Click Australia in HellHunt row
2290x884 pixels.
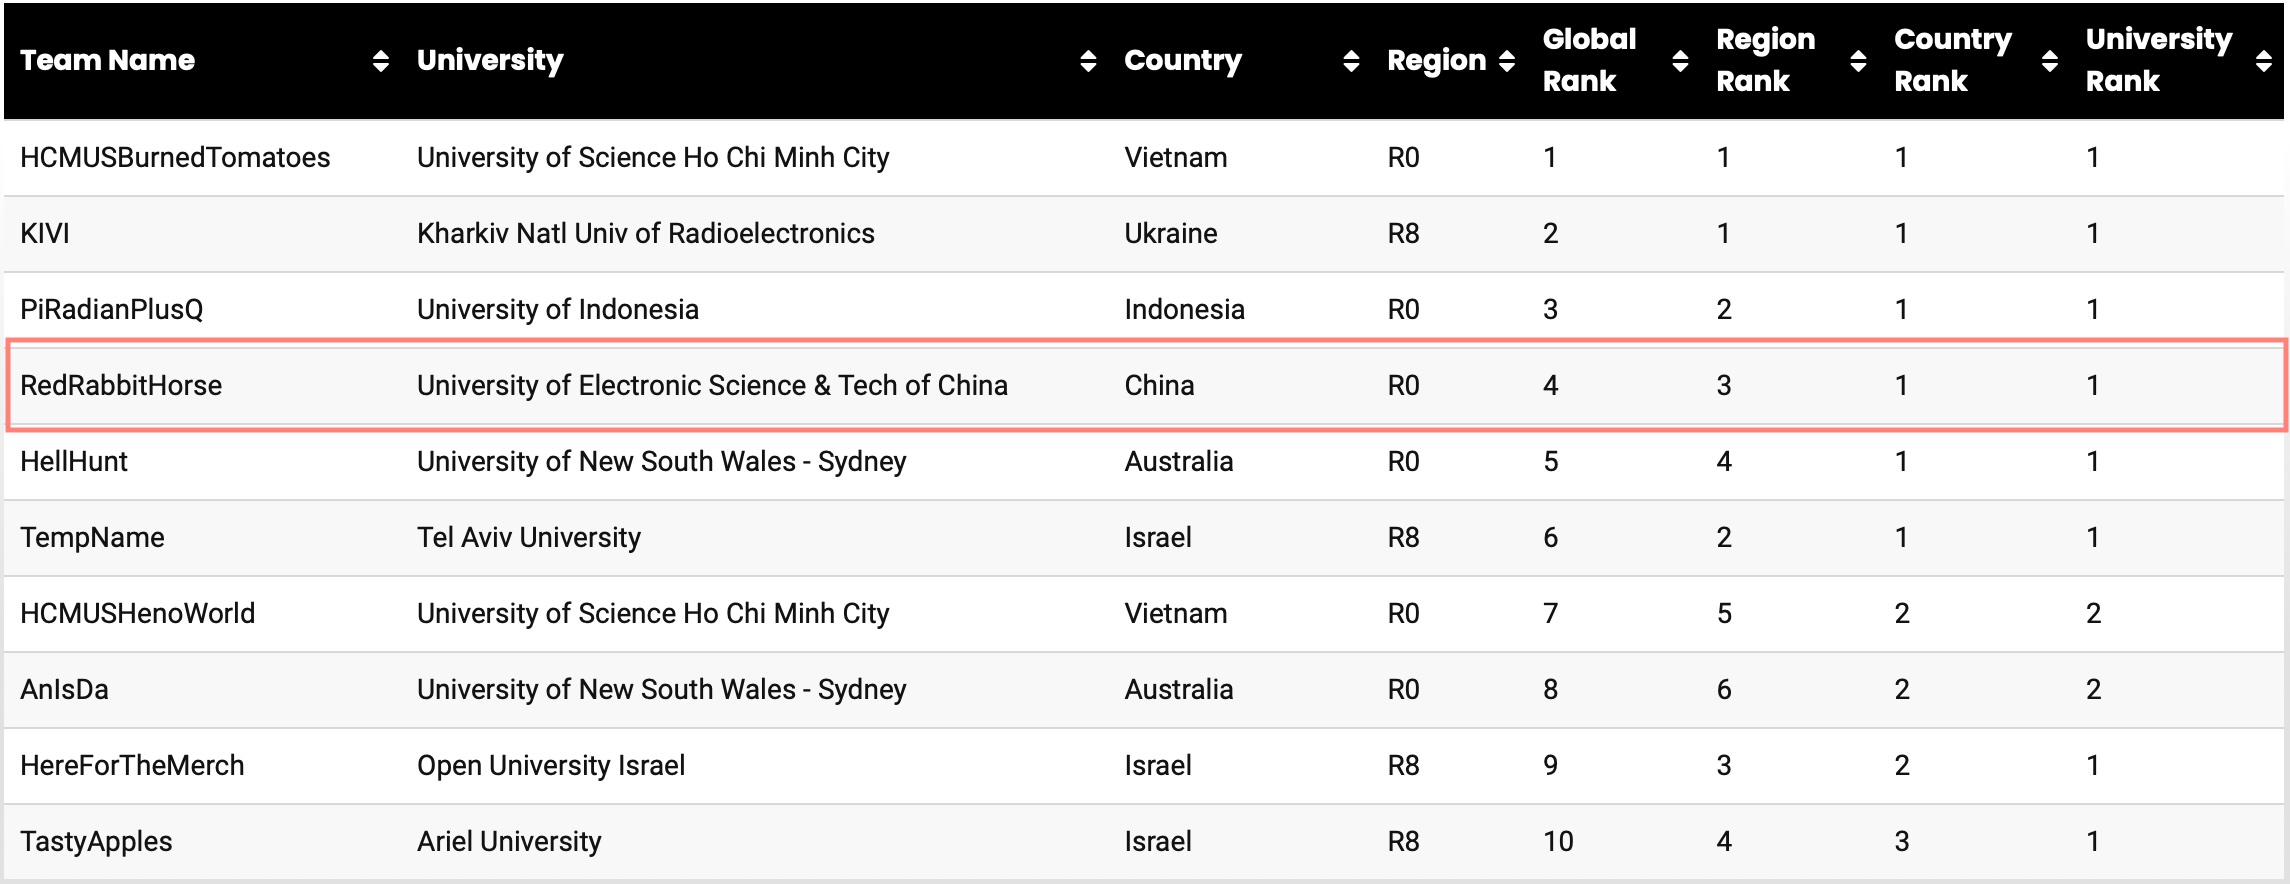(x=1179, y=462)
